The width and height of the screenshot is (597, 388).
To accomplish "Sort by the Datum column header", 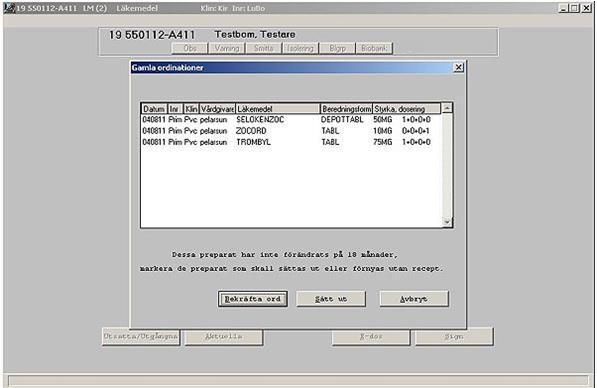I will pos(154,109).
